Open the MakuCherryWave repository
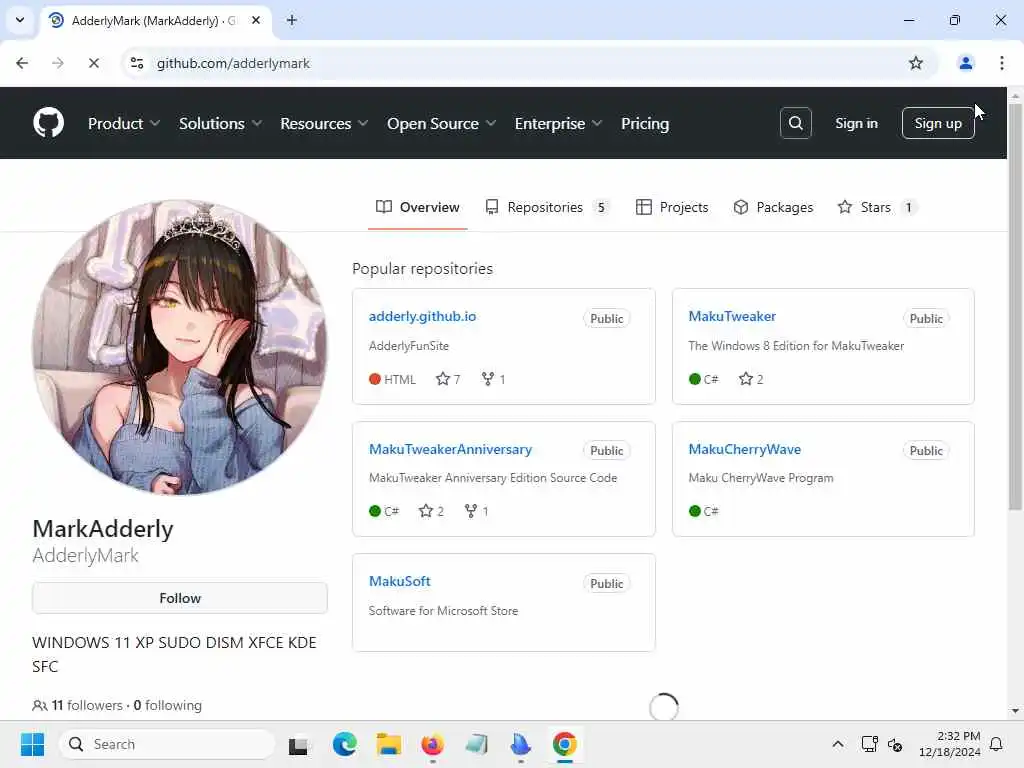1024x768 pixels. click(744, 449)
